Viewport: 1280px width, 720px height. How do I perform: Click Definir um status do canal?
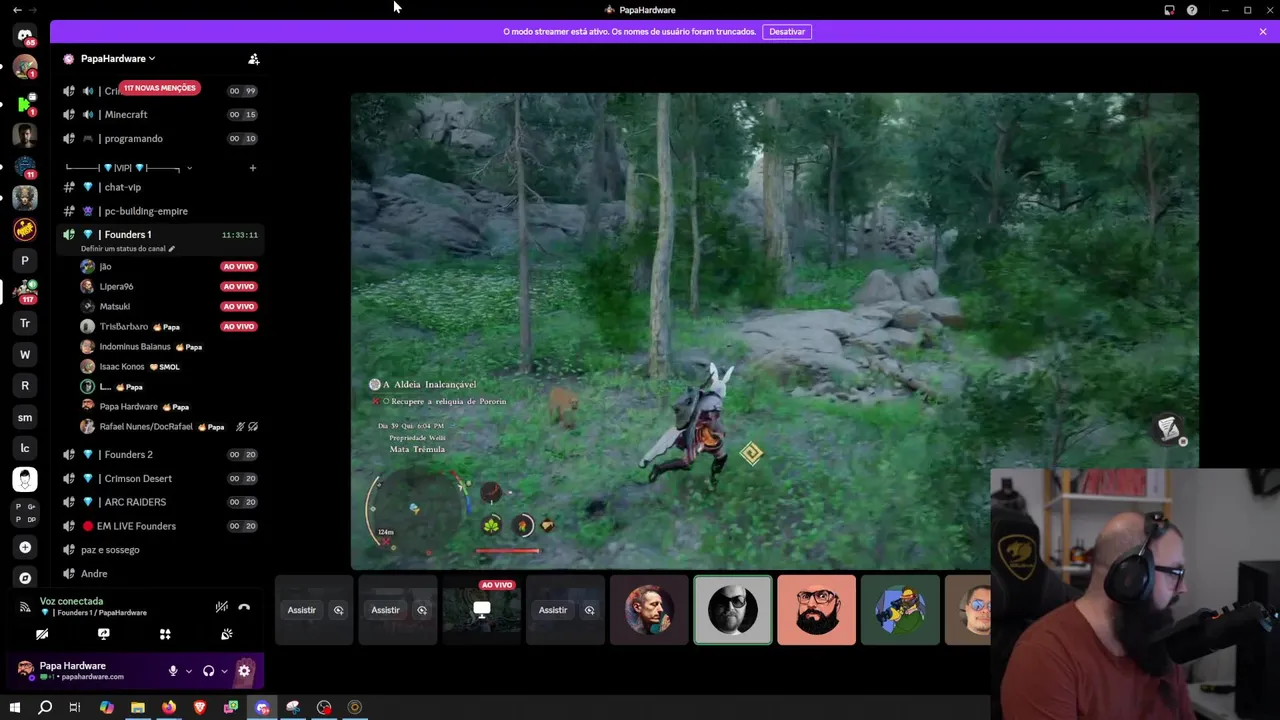tap(127, 249)
